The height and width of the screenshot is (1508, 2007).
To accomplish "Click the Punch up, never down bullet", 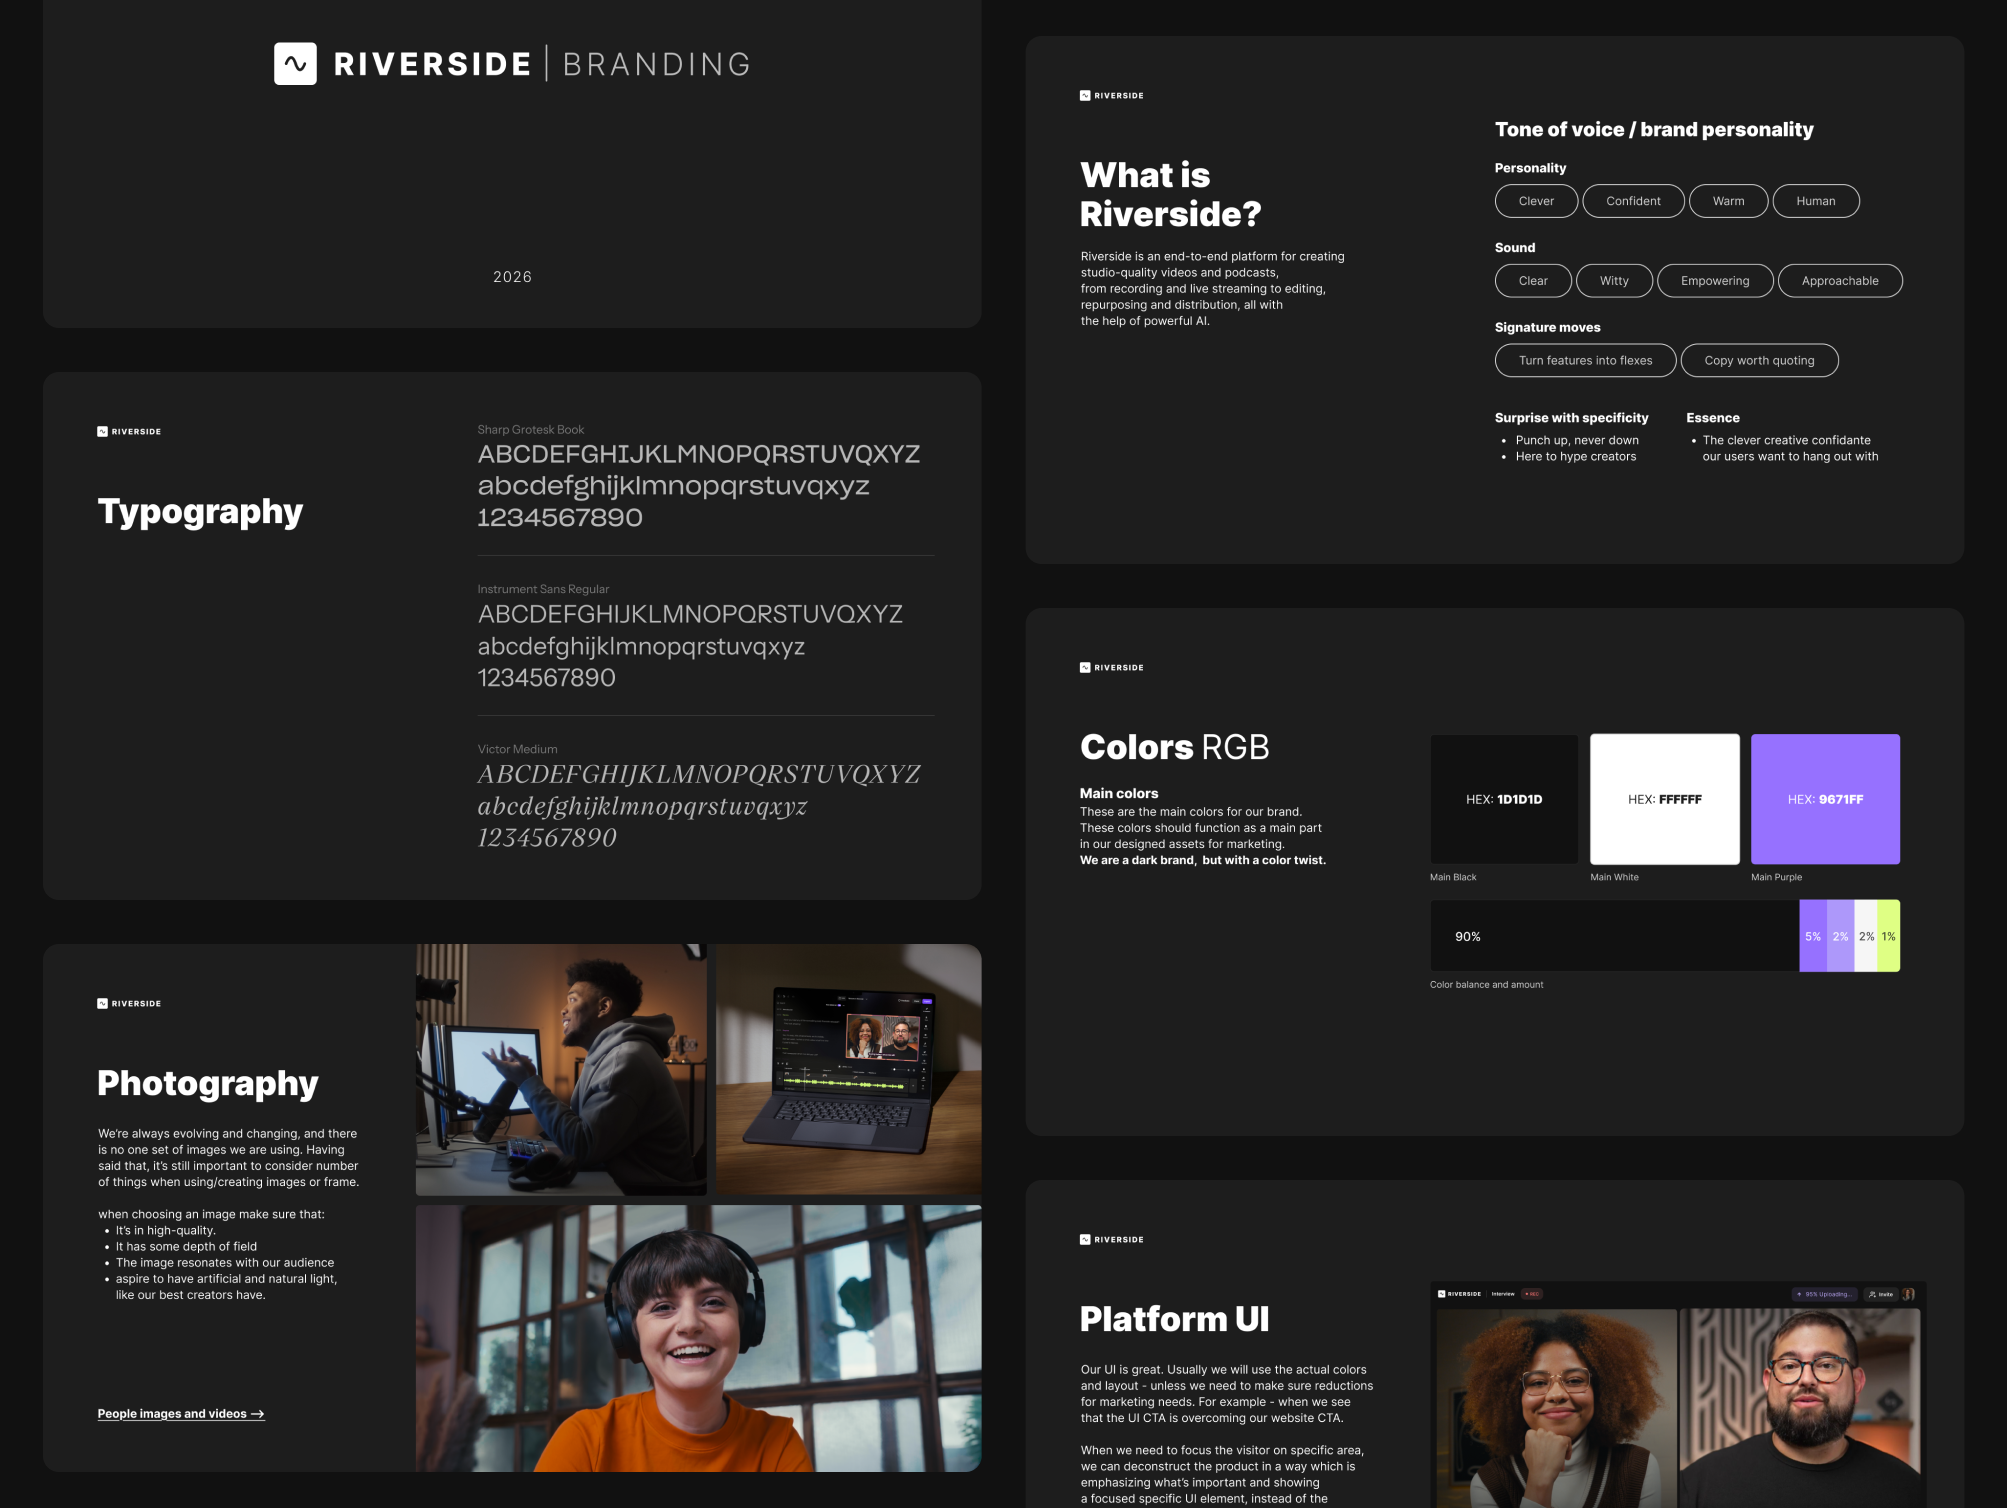I will (1577, 440).
